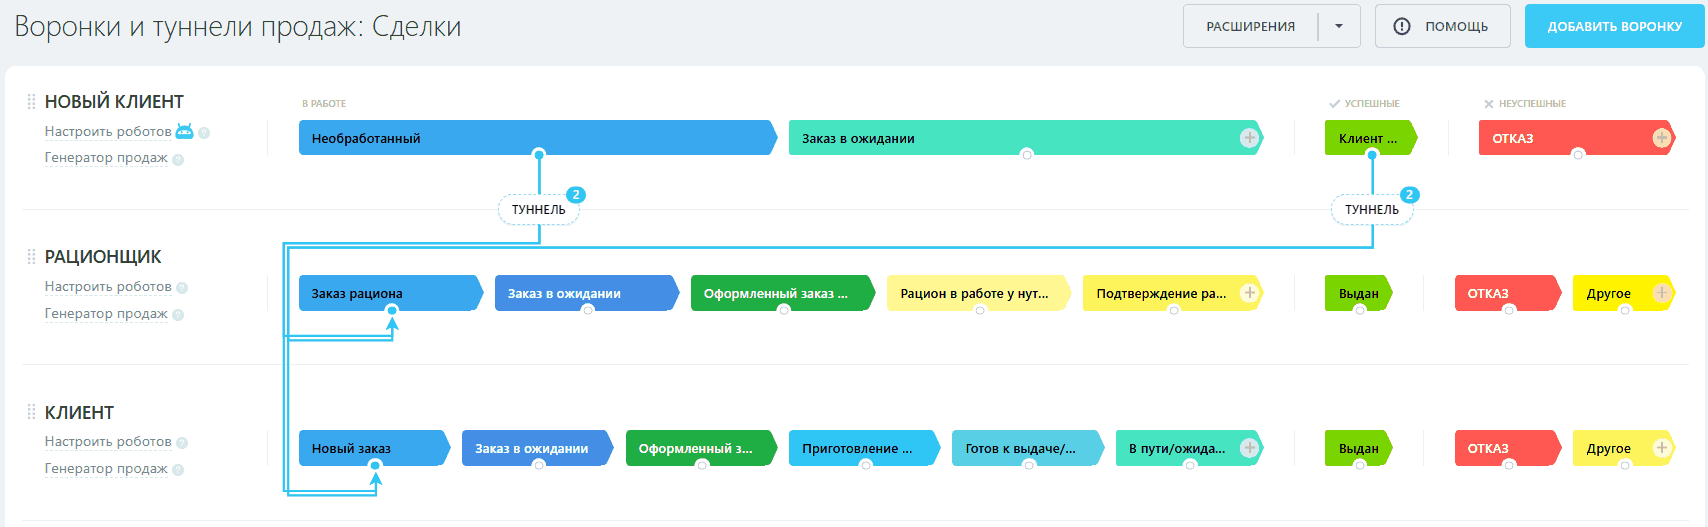This screenshot has width=1708, height=527.
Task: Click plus icon on ОТКАЗ stage in НОВЫЙ КЛИЕНТ
Action: click(x=1661, y=138)
